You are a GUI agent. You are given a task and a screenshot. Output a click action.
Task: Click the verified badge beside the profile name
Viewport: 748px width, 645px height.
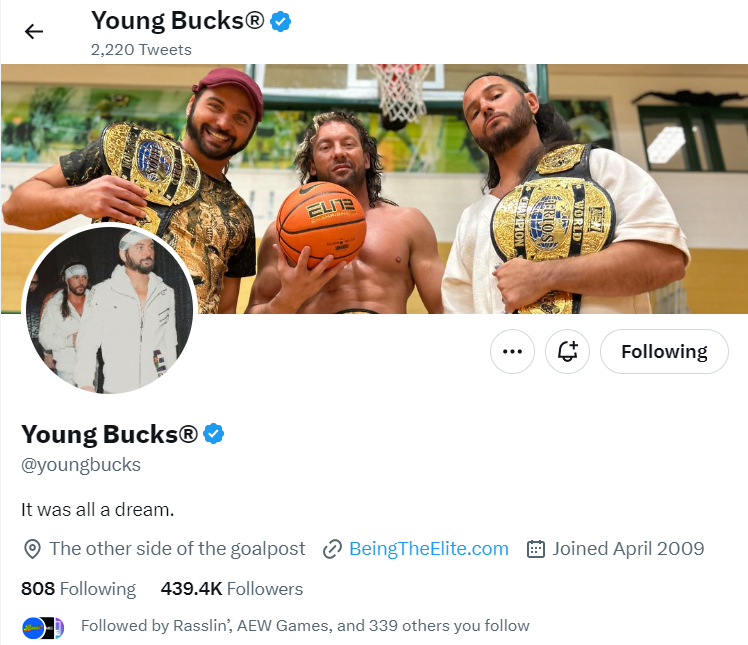click(214, 433)
